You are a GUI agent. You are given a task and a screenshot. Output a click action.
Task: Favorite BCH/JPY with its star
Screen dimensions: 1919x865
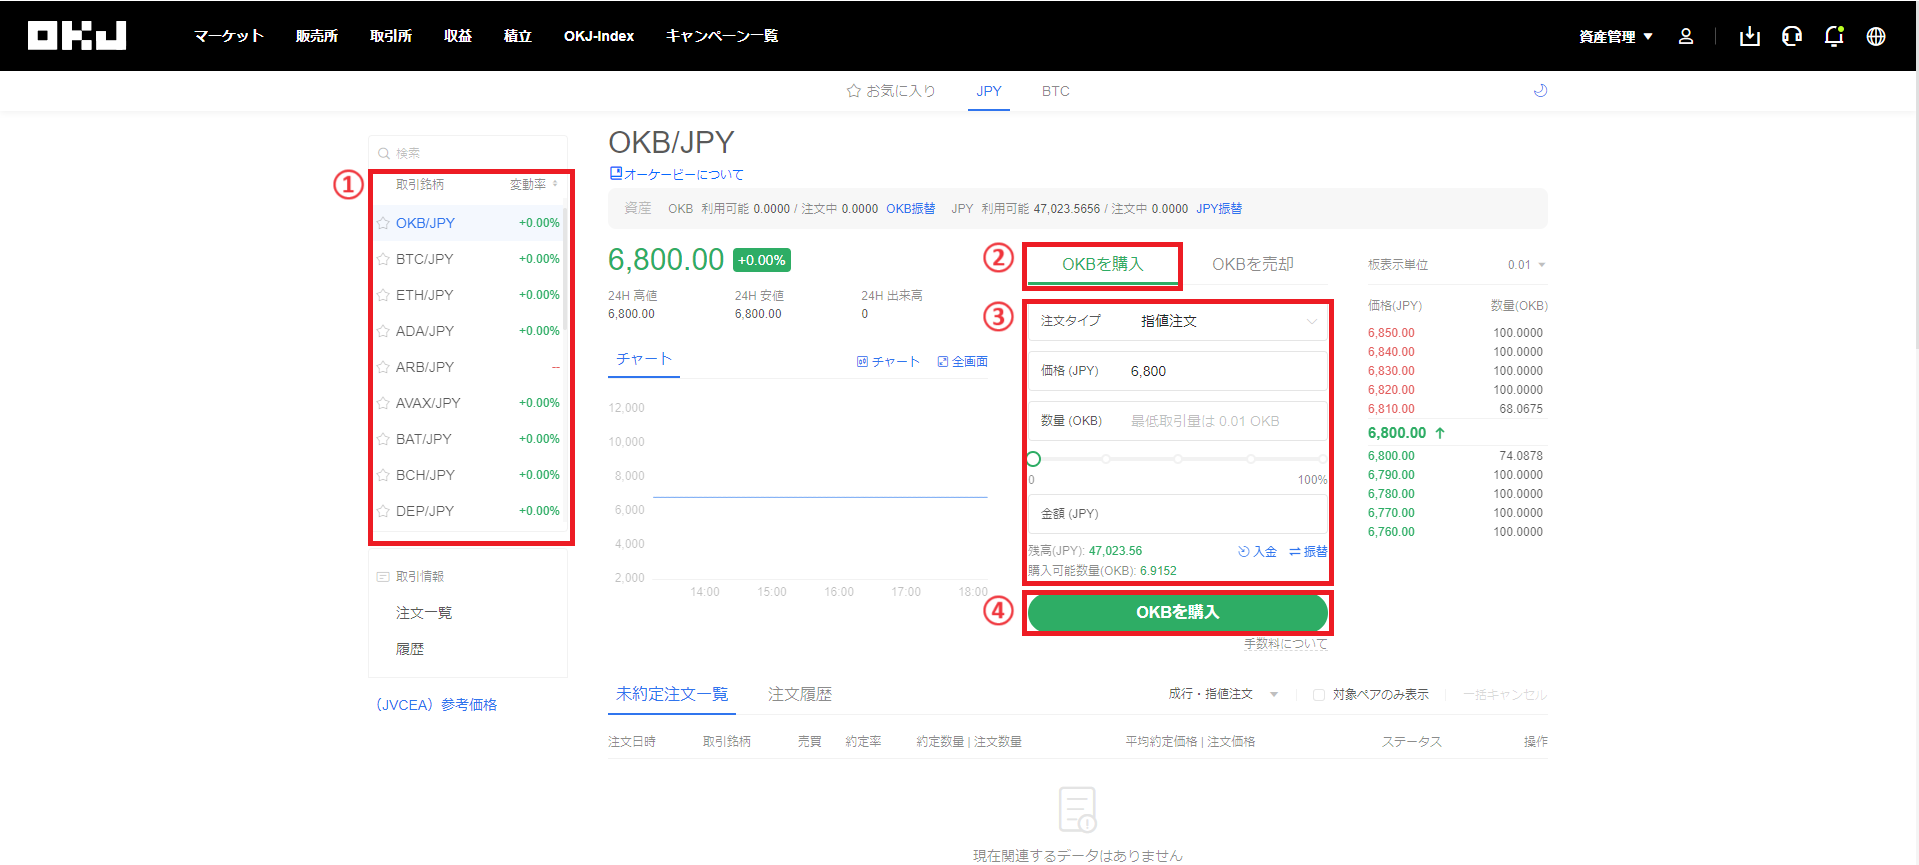383,475
